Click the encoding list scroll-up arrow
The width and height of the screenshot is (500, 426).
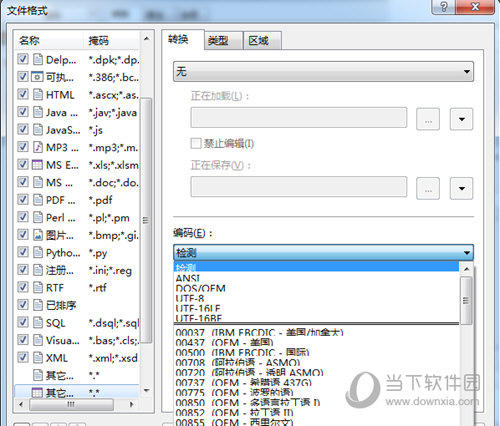[x=467, y=269]
